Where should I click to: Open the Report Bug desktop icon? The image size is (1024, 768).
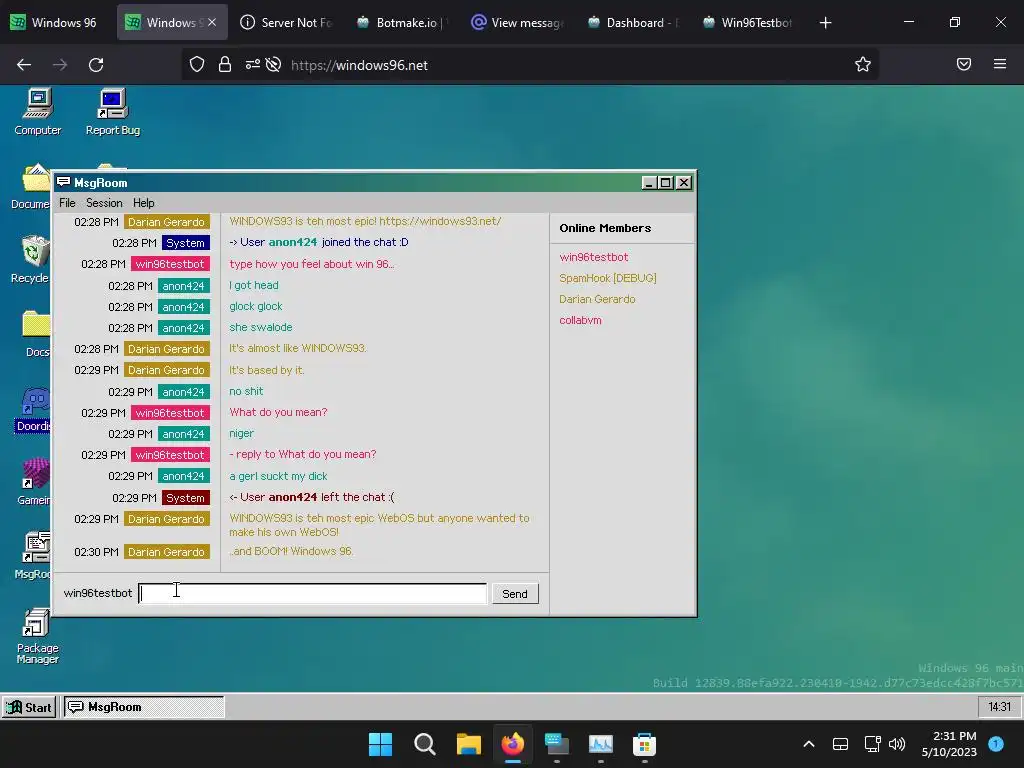coord(112,112)
